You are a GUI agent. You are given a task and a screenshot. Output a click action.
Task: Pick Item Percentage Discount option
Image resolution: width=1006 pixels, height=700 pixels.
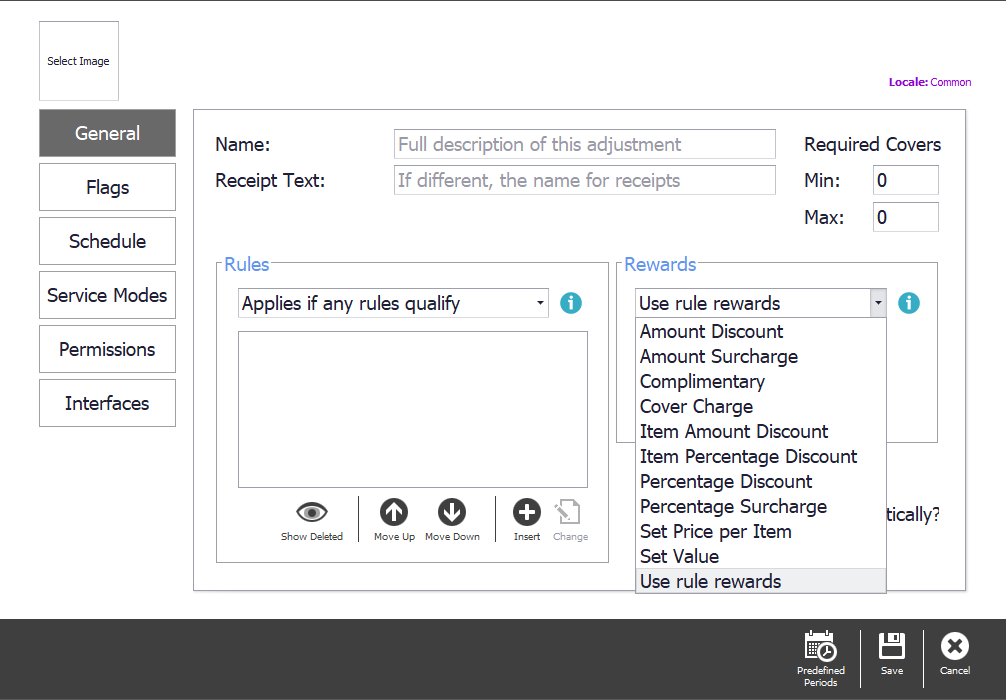761,456
